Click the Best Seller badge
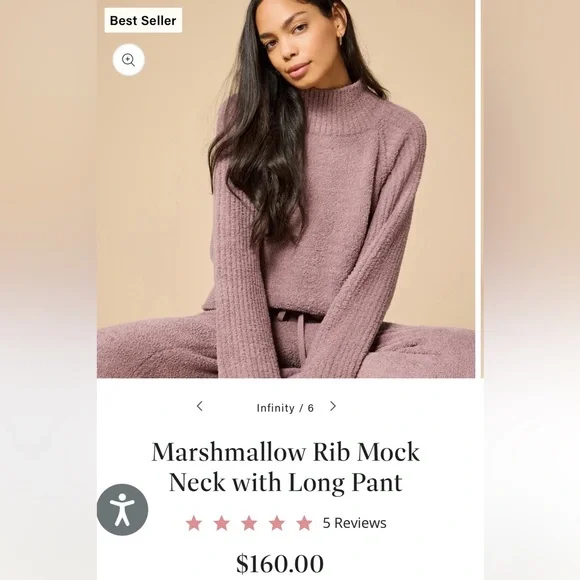 (x=143, y=20)
